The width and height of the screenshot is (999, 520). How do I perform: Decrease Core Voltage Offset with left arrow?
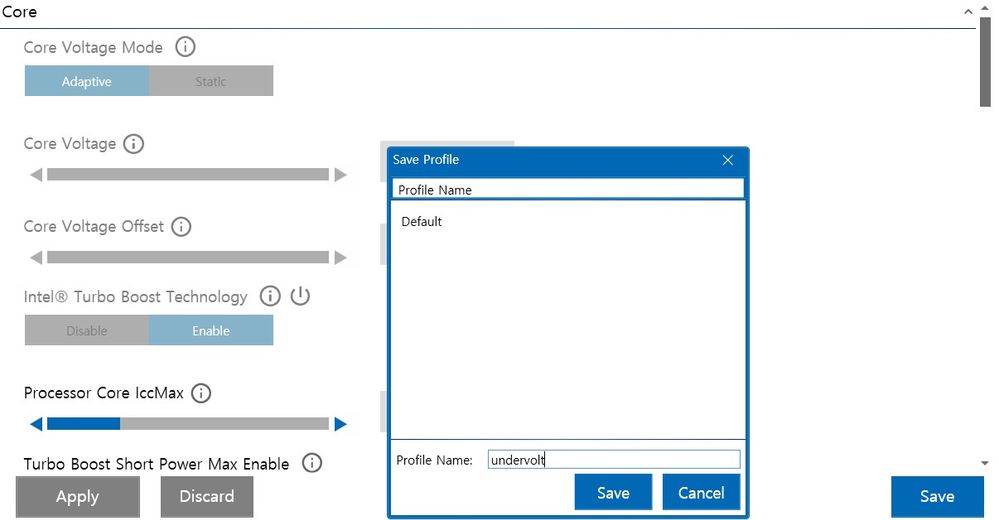pyautogui.click(x=36, y=257)
